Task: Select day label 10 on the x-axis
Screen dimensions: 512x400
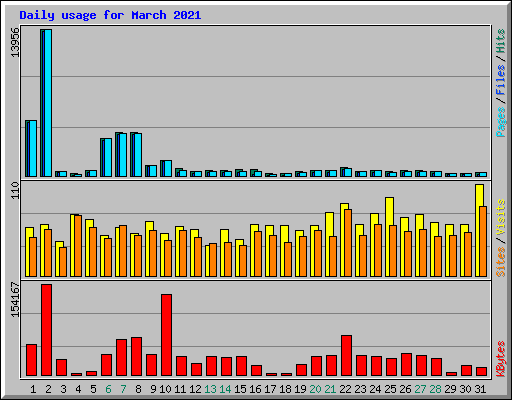Action: (x=165, y=389)
